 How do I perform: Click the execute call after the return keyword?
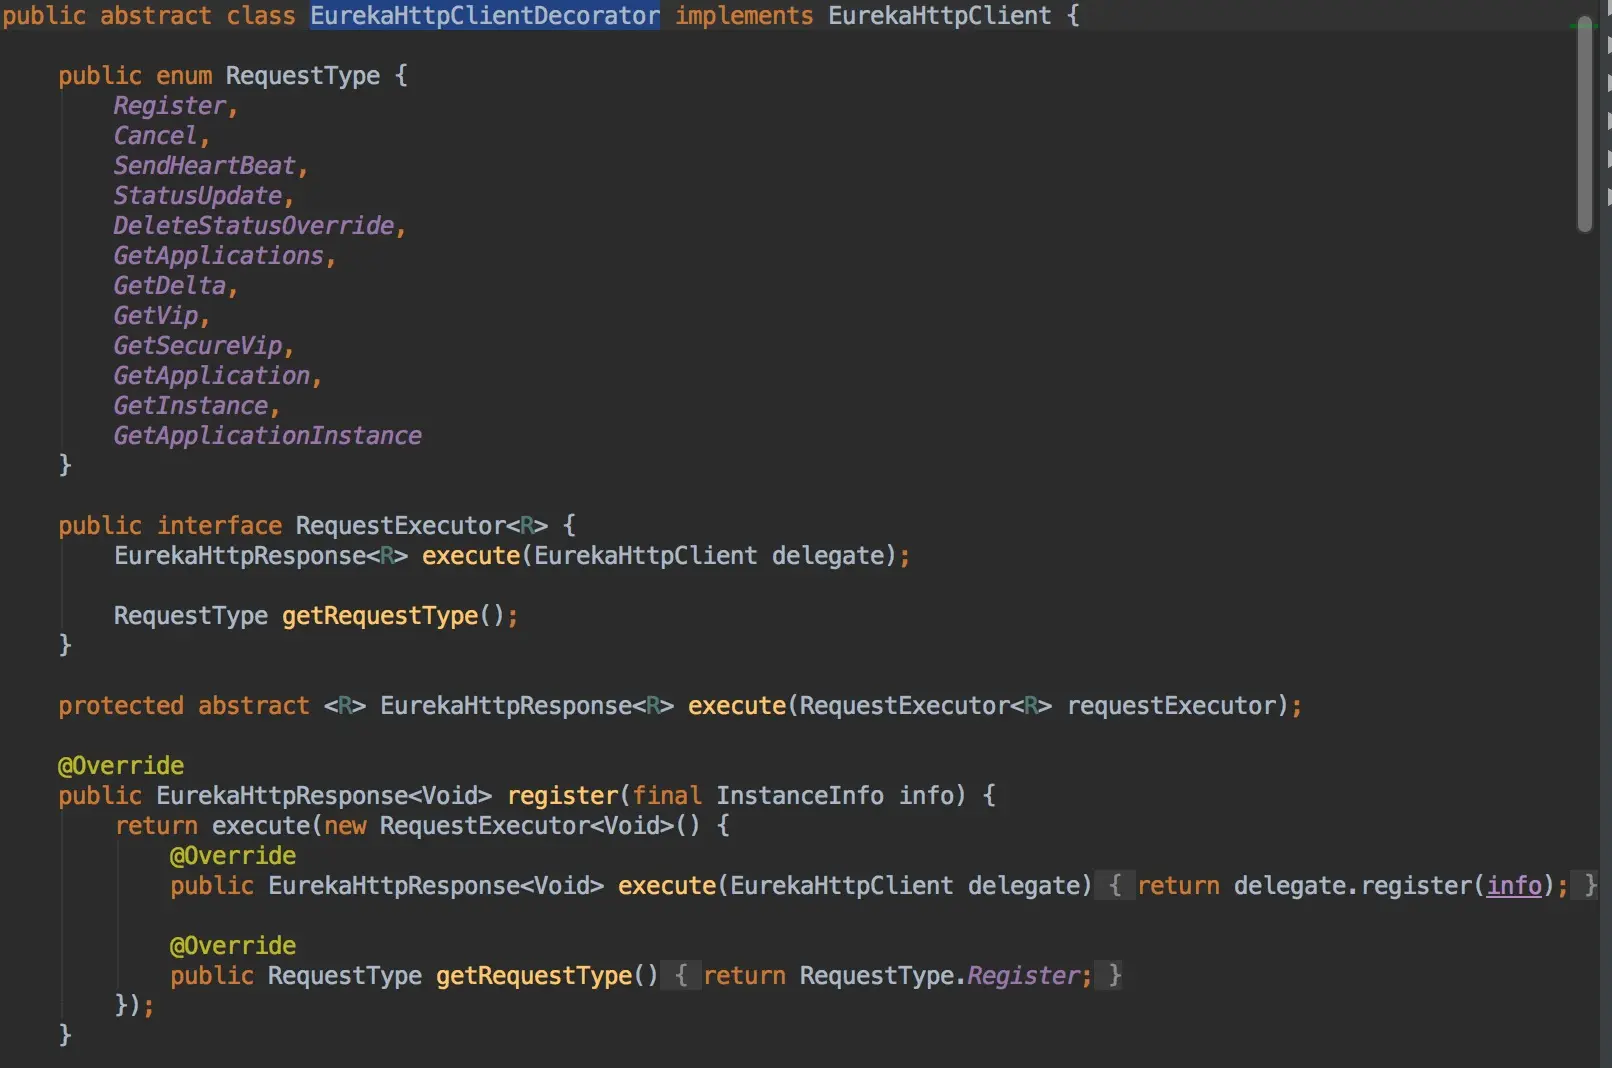[x=261, y=826]
